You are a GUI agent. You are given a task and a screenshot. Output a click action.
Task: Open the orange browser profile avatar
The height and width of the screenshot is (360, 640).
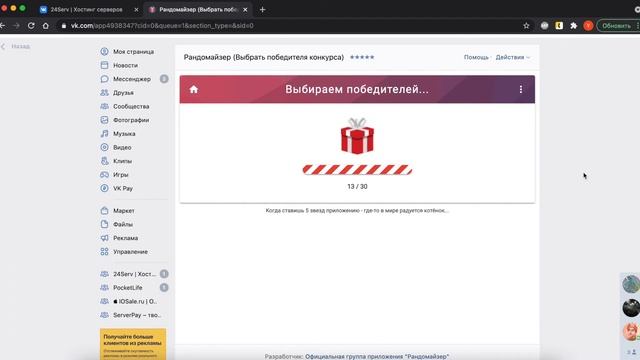click(588, 26)
